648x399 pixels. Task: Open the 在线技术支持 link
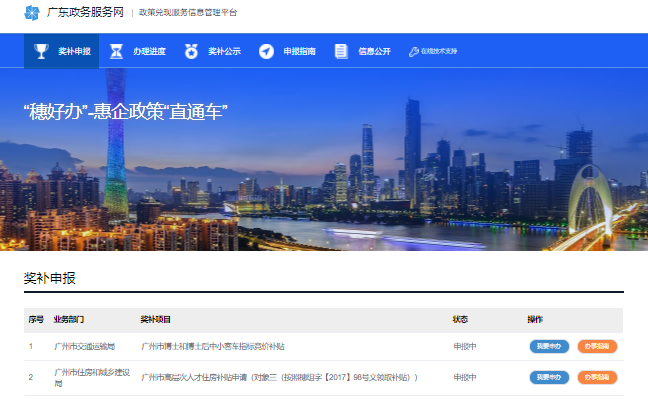433,51
